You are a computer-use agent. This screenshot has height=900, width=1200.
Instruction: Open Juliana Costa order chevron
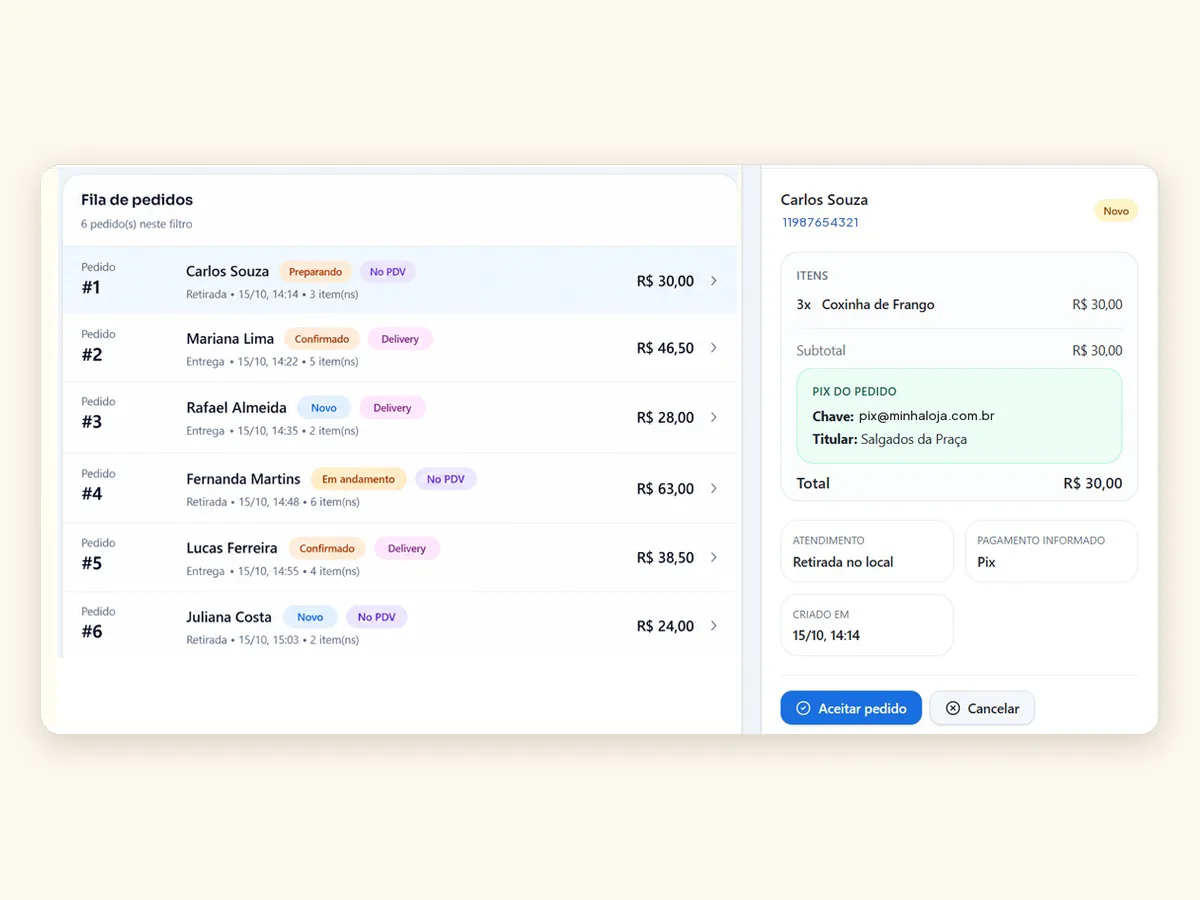pos(713,626)
